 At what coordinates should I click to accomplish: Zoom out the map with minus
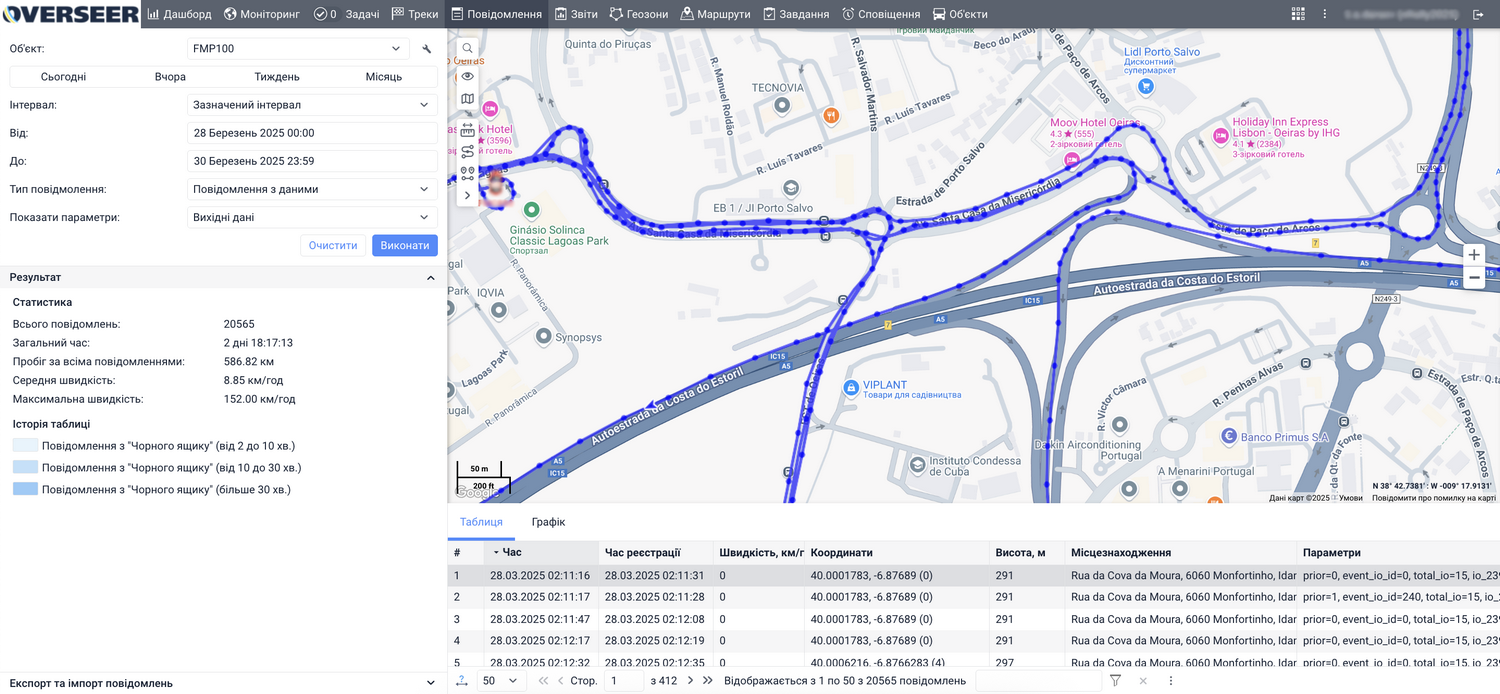pos(1474,278)
